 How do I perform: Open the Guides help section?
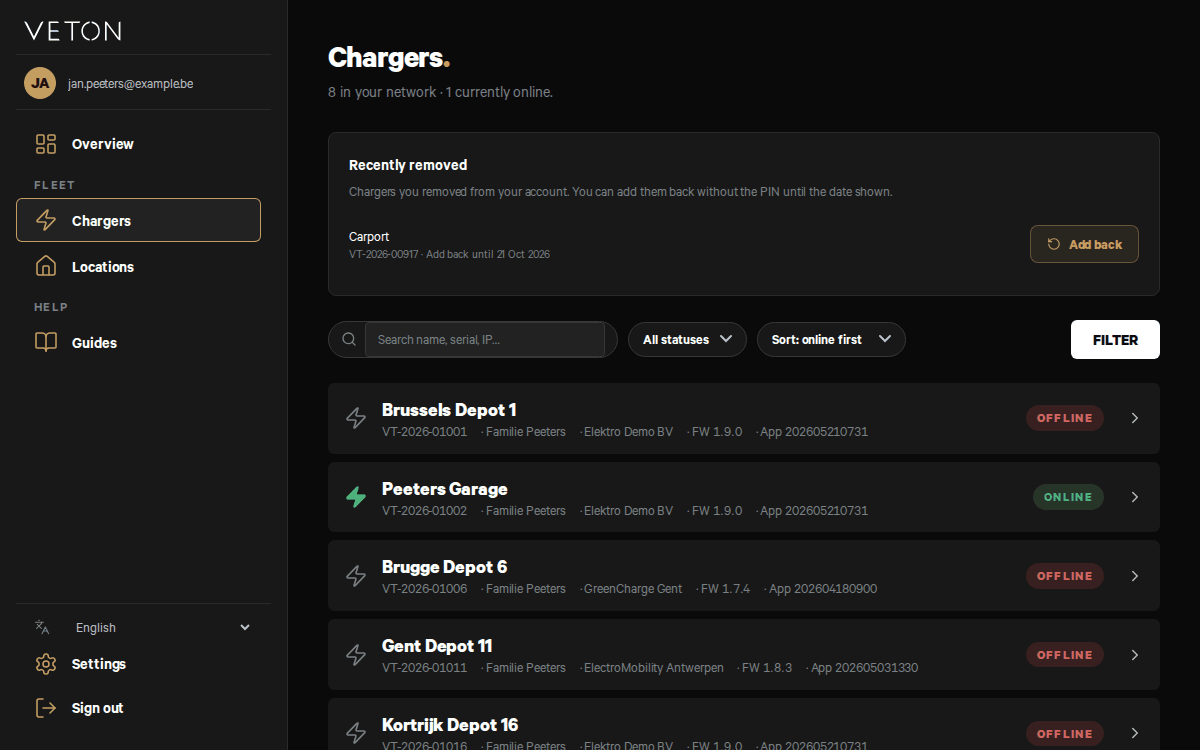tap(138, 343)
